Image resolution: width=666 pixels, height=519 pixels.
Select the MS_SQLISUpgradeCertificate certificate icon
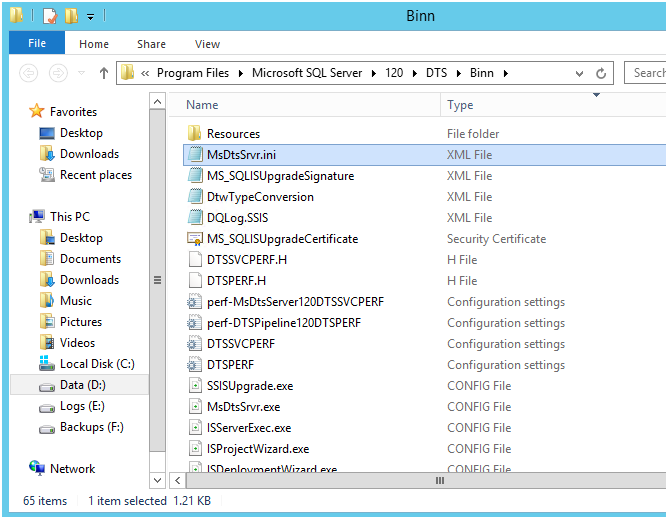pyautogui.click(x=195, y=238)
